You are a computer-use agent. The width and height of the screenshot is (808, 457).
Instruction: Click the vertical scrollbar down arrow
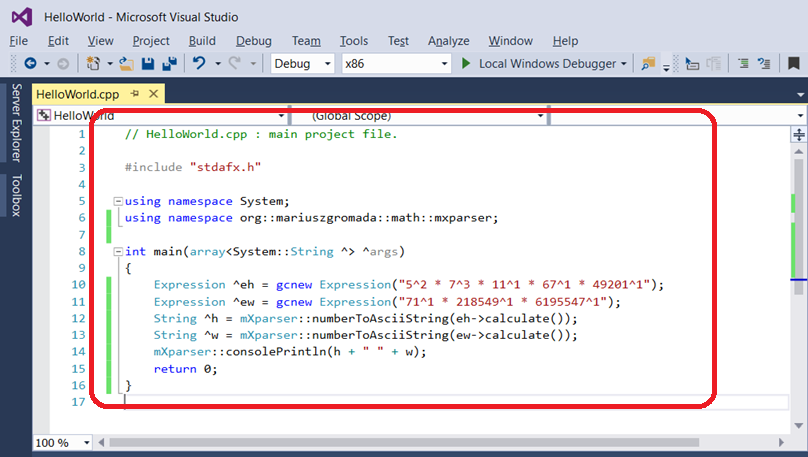[799, 426]
